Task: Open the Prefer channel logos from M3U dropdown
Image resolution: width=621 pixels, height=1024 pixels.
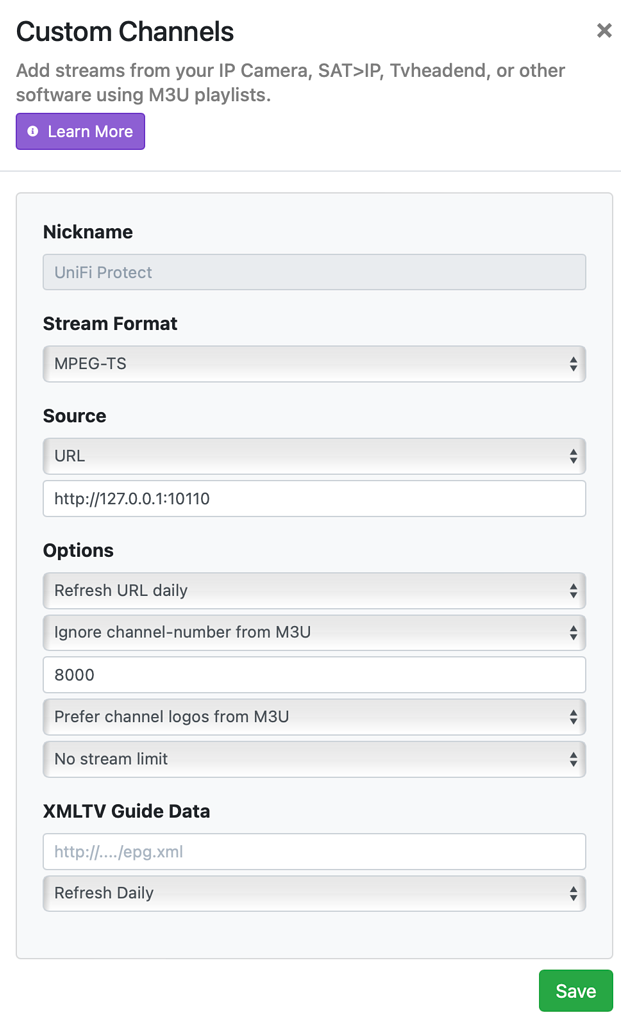Action: click(300, 717)
